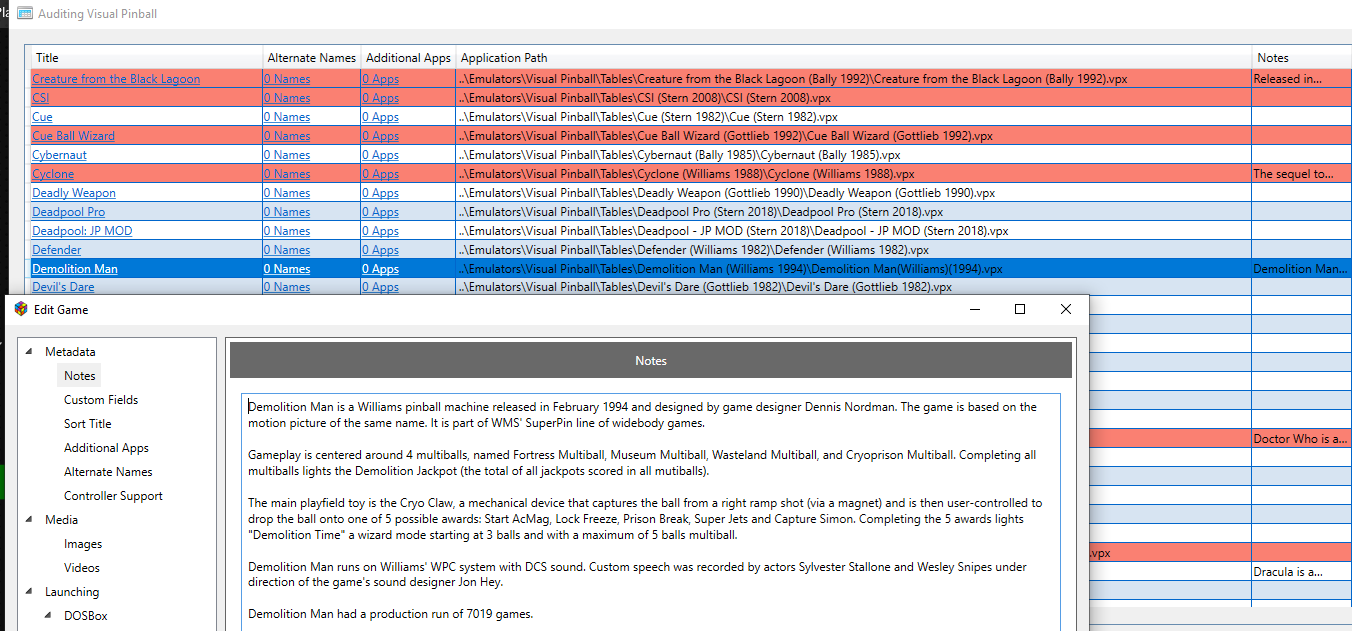Open Controller Support settings

click(113, 496)
